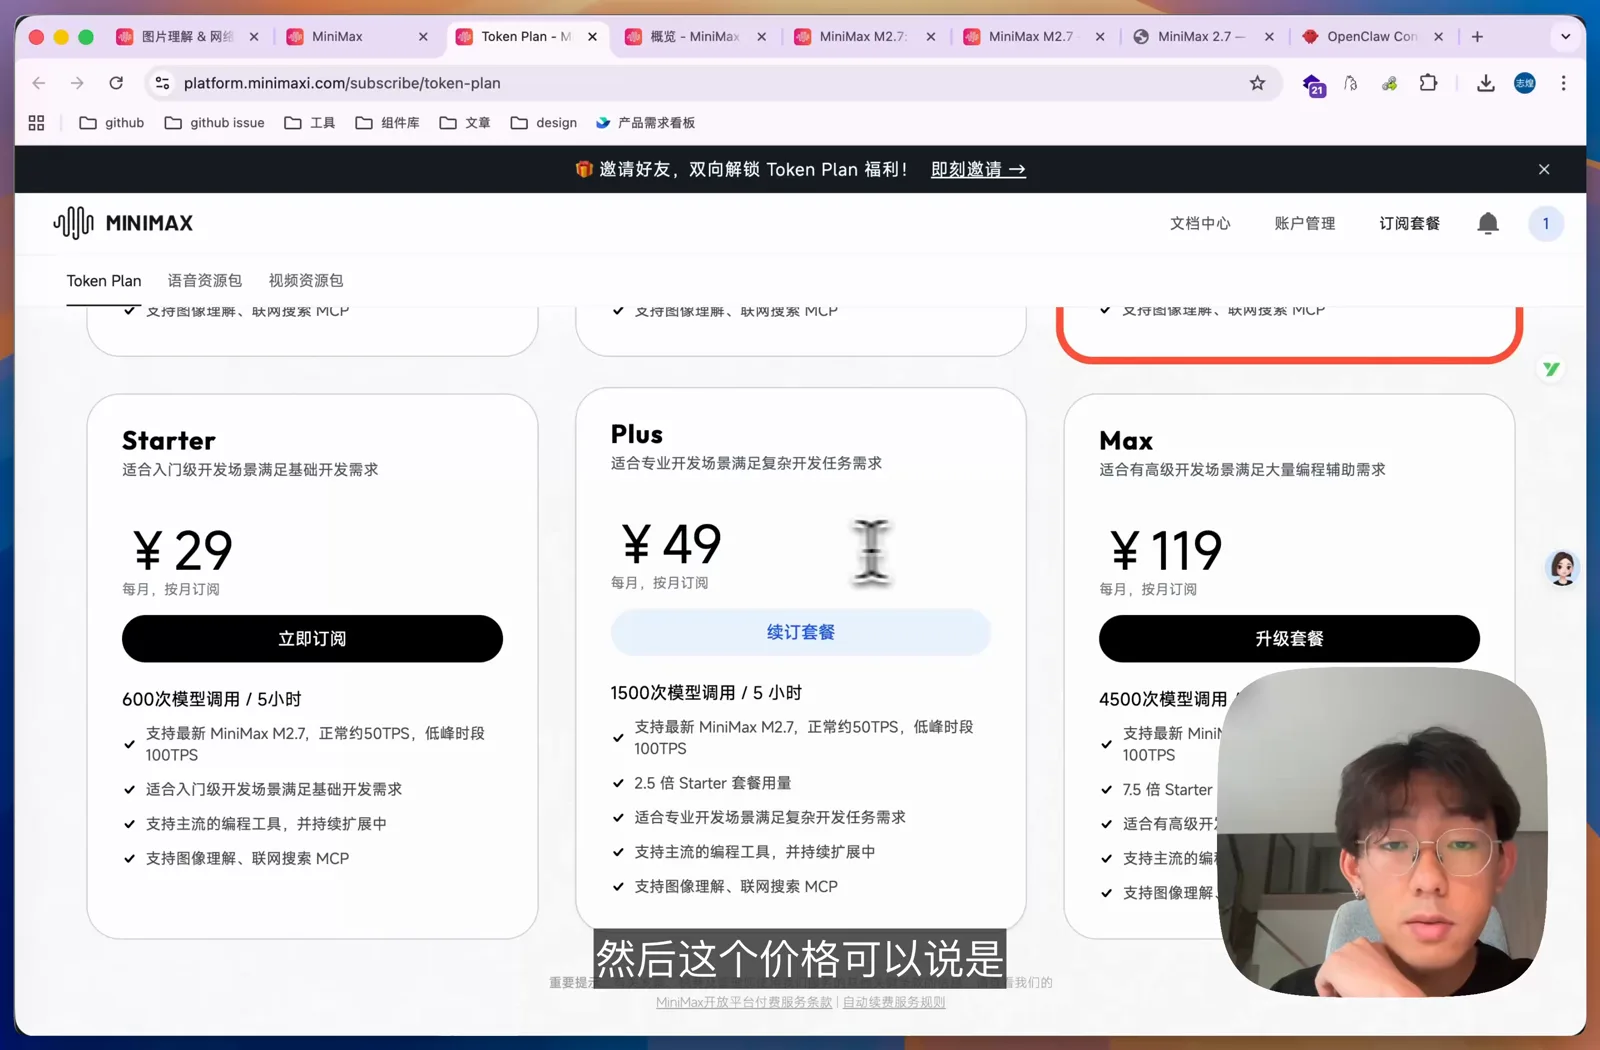Click the Max plan heading
This screenshot has height=1050, width=1600.
pos(1126,441)
